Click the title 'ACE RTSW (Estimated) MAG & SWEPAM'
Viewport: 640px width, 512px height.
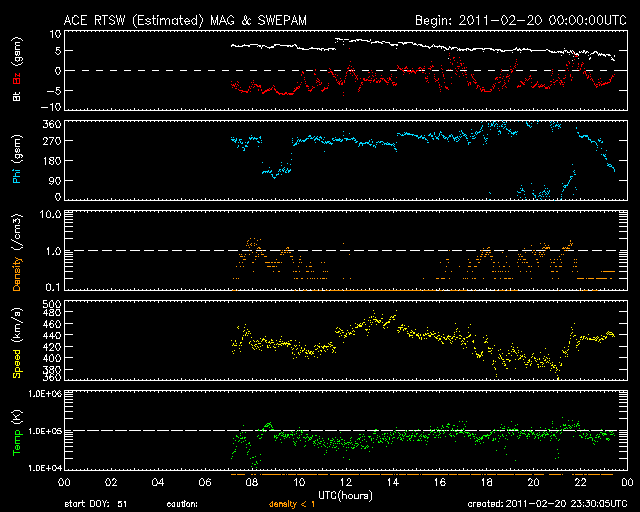[185, 20]
